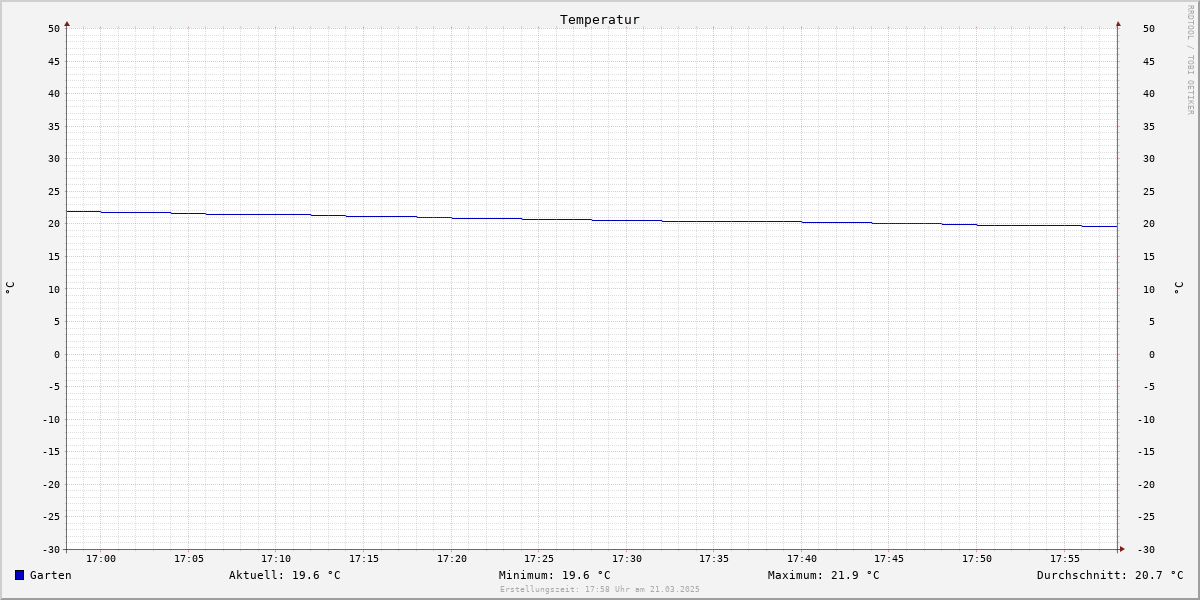This screenshot has height=600, width=1200.
Task: Click the left axis 20 label
Action: (54, 224)
